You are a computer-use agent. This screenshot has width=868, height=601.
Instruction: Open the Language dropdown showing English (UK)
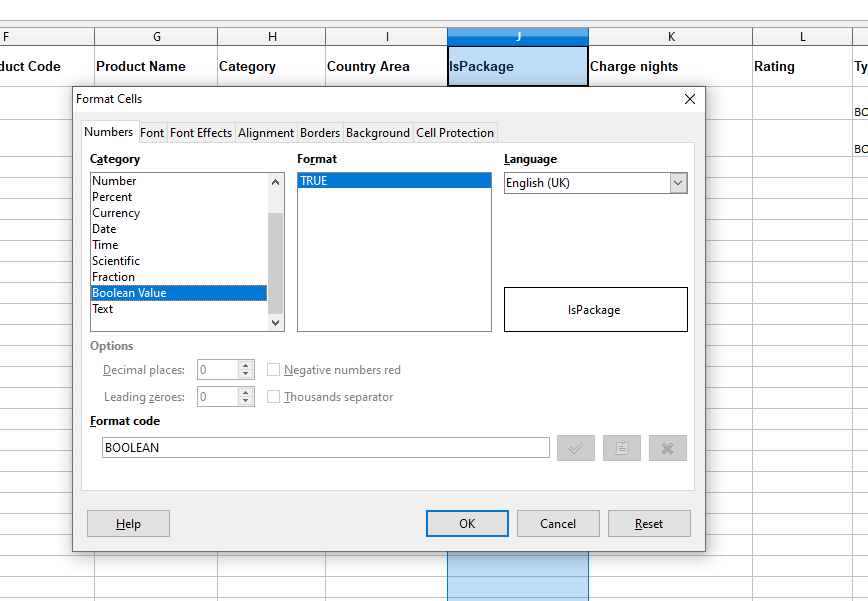click(678, 183)
